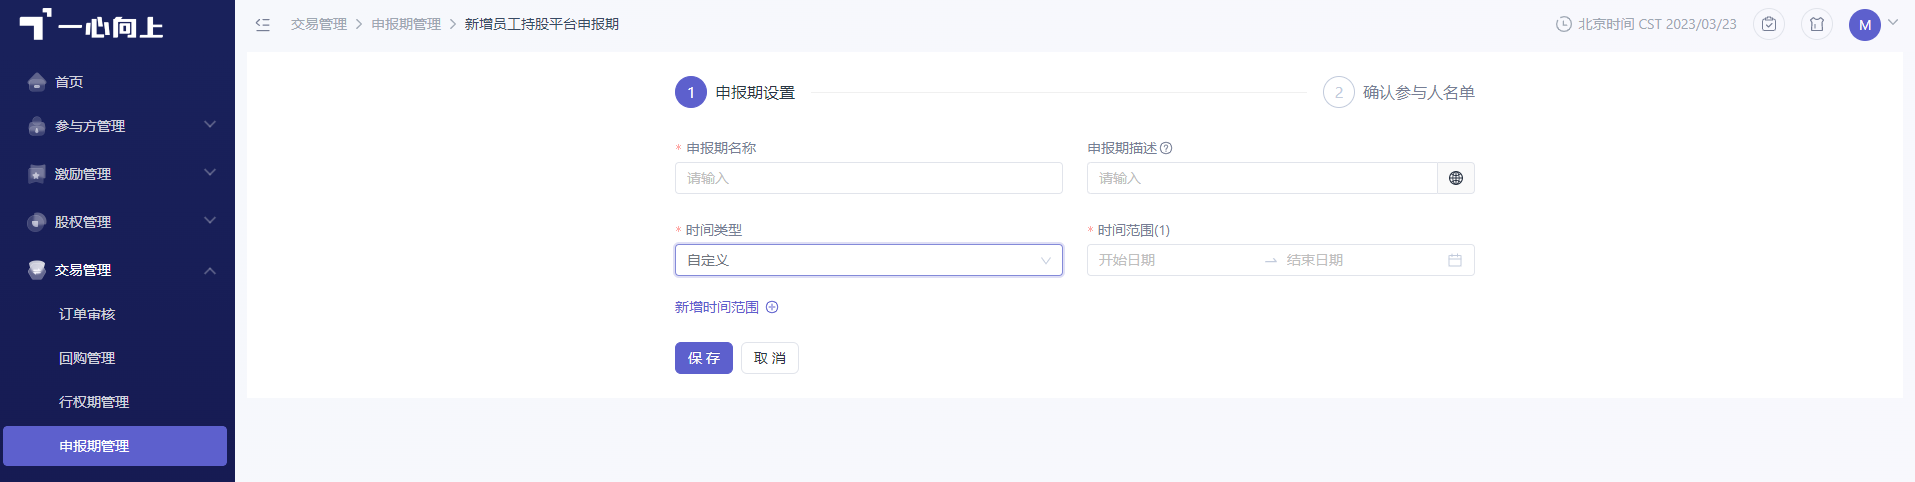Click the plus icon next to 新增时间范围
Viewport: 1915px width, 482px height.
772,307
